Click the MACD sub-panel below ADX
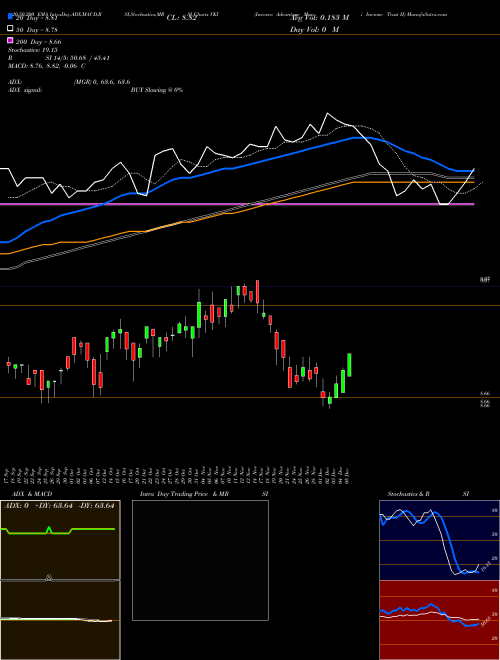Screen dimensions: 500x660 (60, 620)
